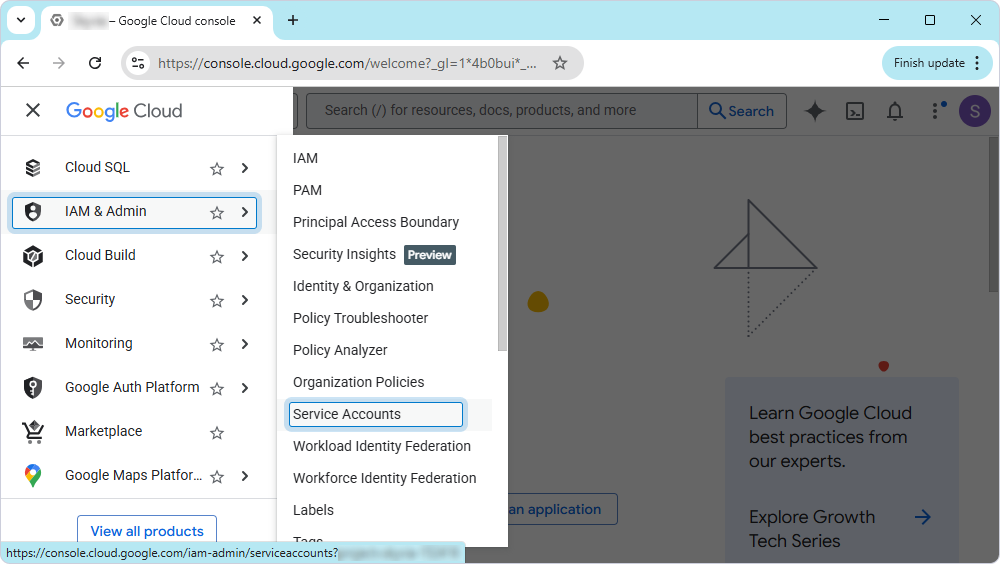The image size is (1000, 564).
Task: Click the Cloud Build product icon
Action: [x=33, y=256]
